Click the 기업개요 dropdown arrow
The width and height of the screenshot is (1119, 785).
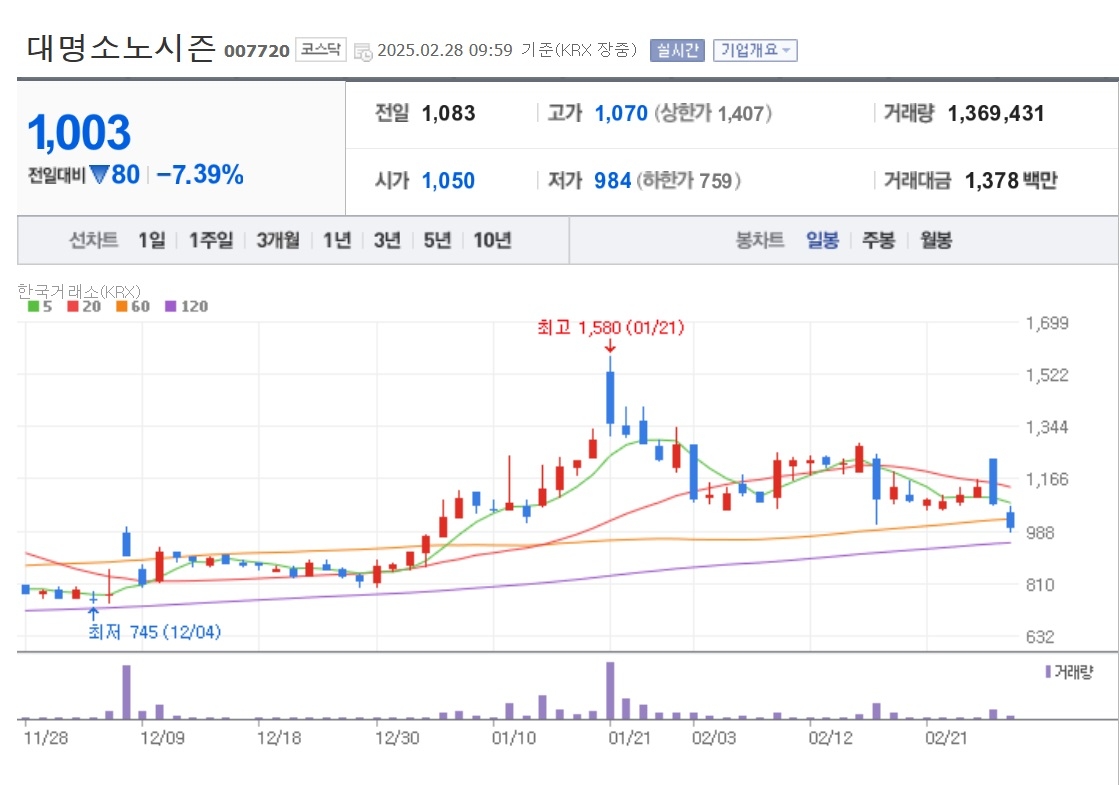786,51
